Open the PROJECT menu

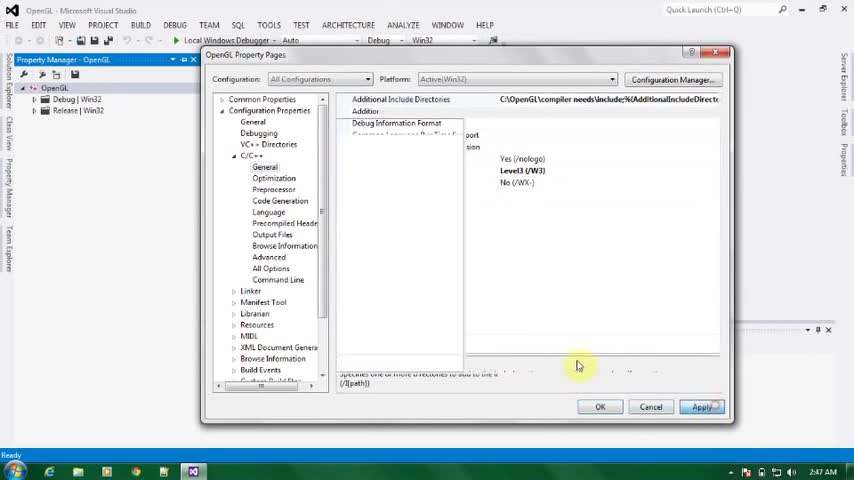point(103,25)
